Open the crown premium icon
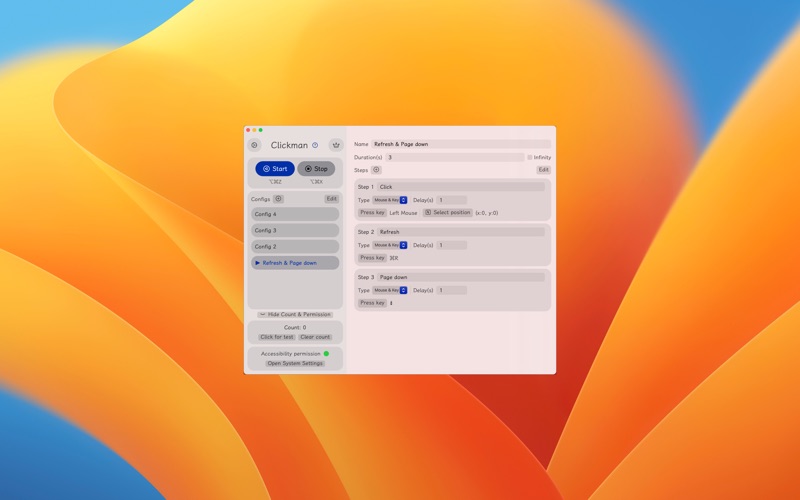The width and height of the screenshot is (800, 500). tap(336, 145)
